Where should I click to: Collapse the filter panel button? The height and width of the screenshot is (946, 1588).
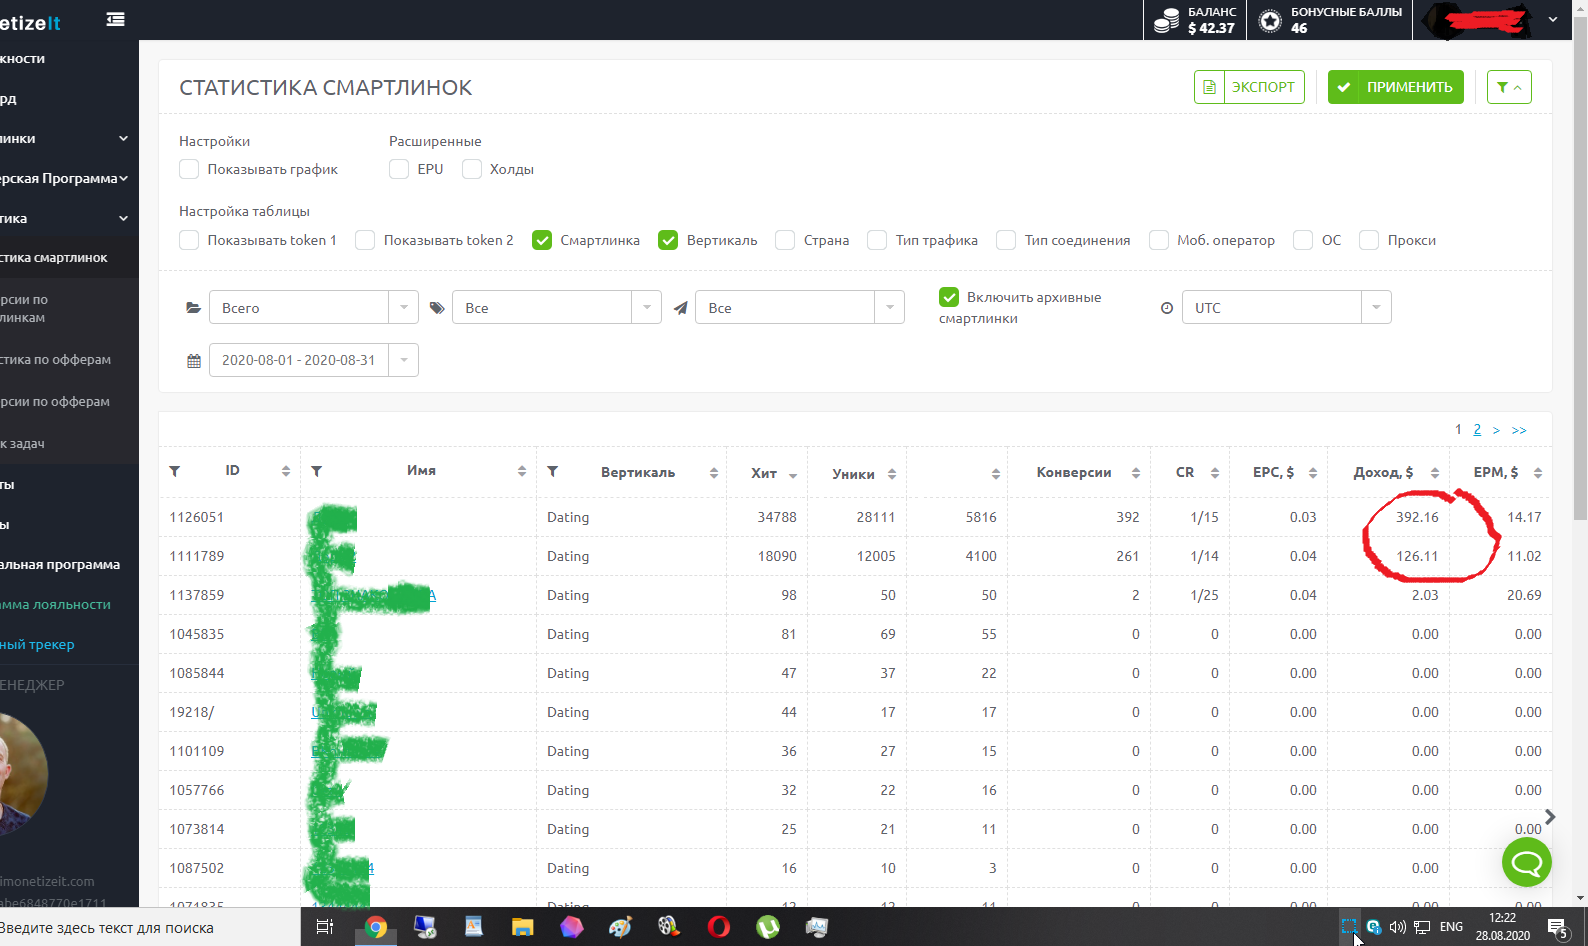(x=1509, y=87)
